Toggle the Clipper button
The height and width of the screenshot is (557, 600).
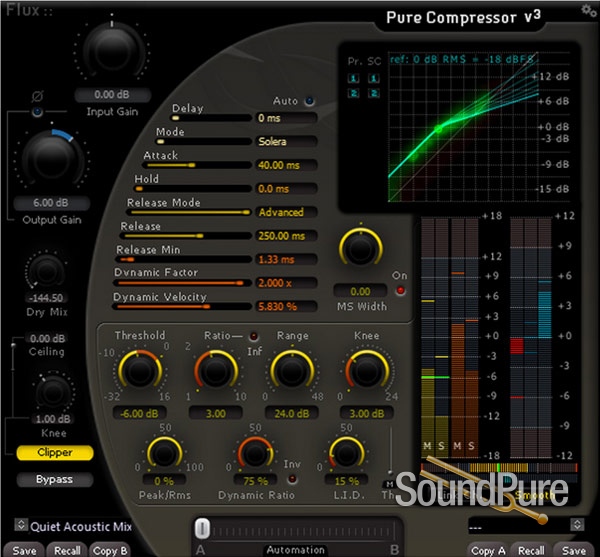point(55,453)
